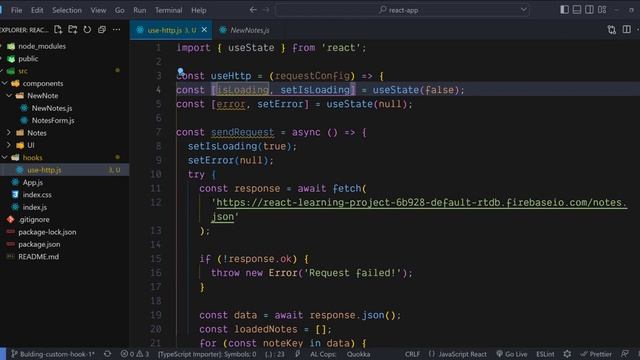Open App.js from Explorer
The height and width of the screenshot is (360, 640).
(33, 182)
